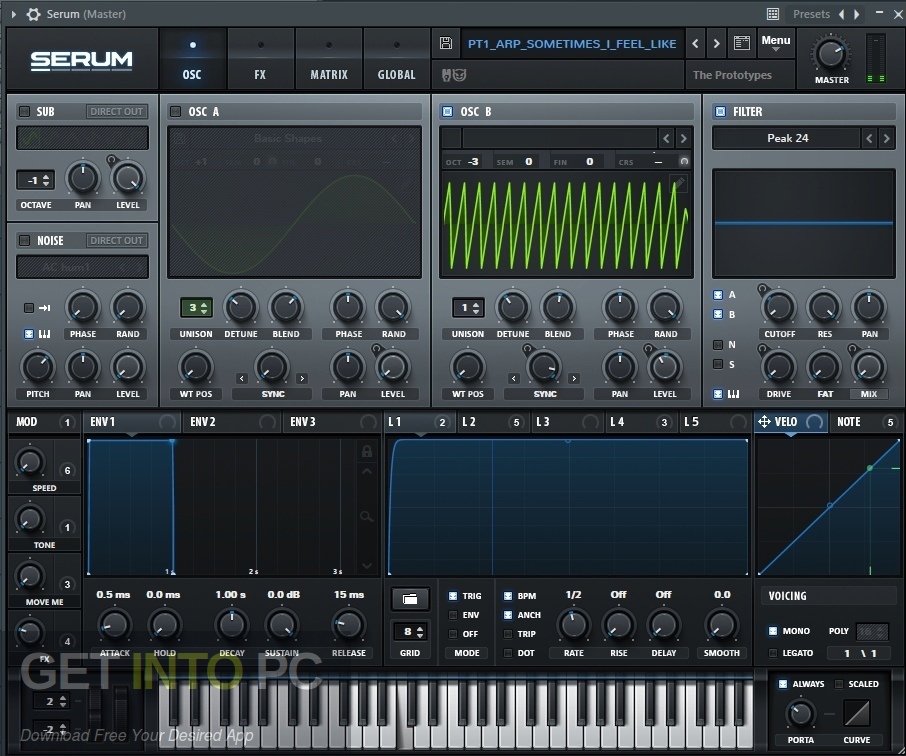Switch to the MATRIX tab
Screen dimensions: 906x756
tap(329, 60)
